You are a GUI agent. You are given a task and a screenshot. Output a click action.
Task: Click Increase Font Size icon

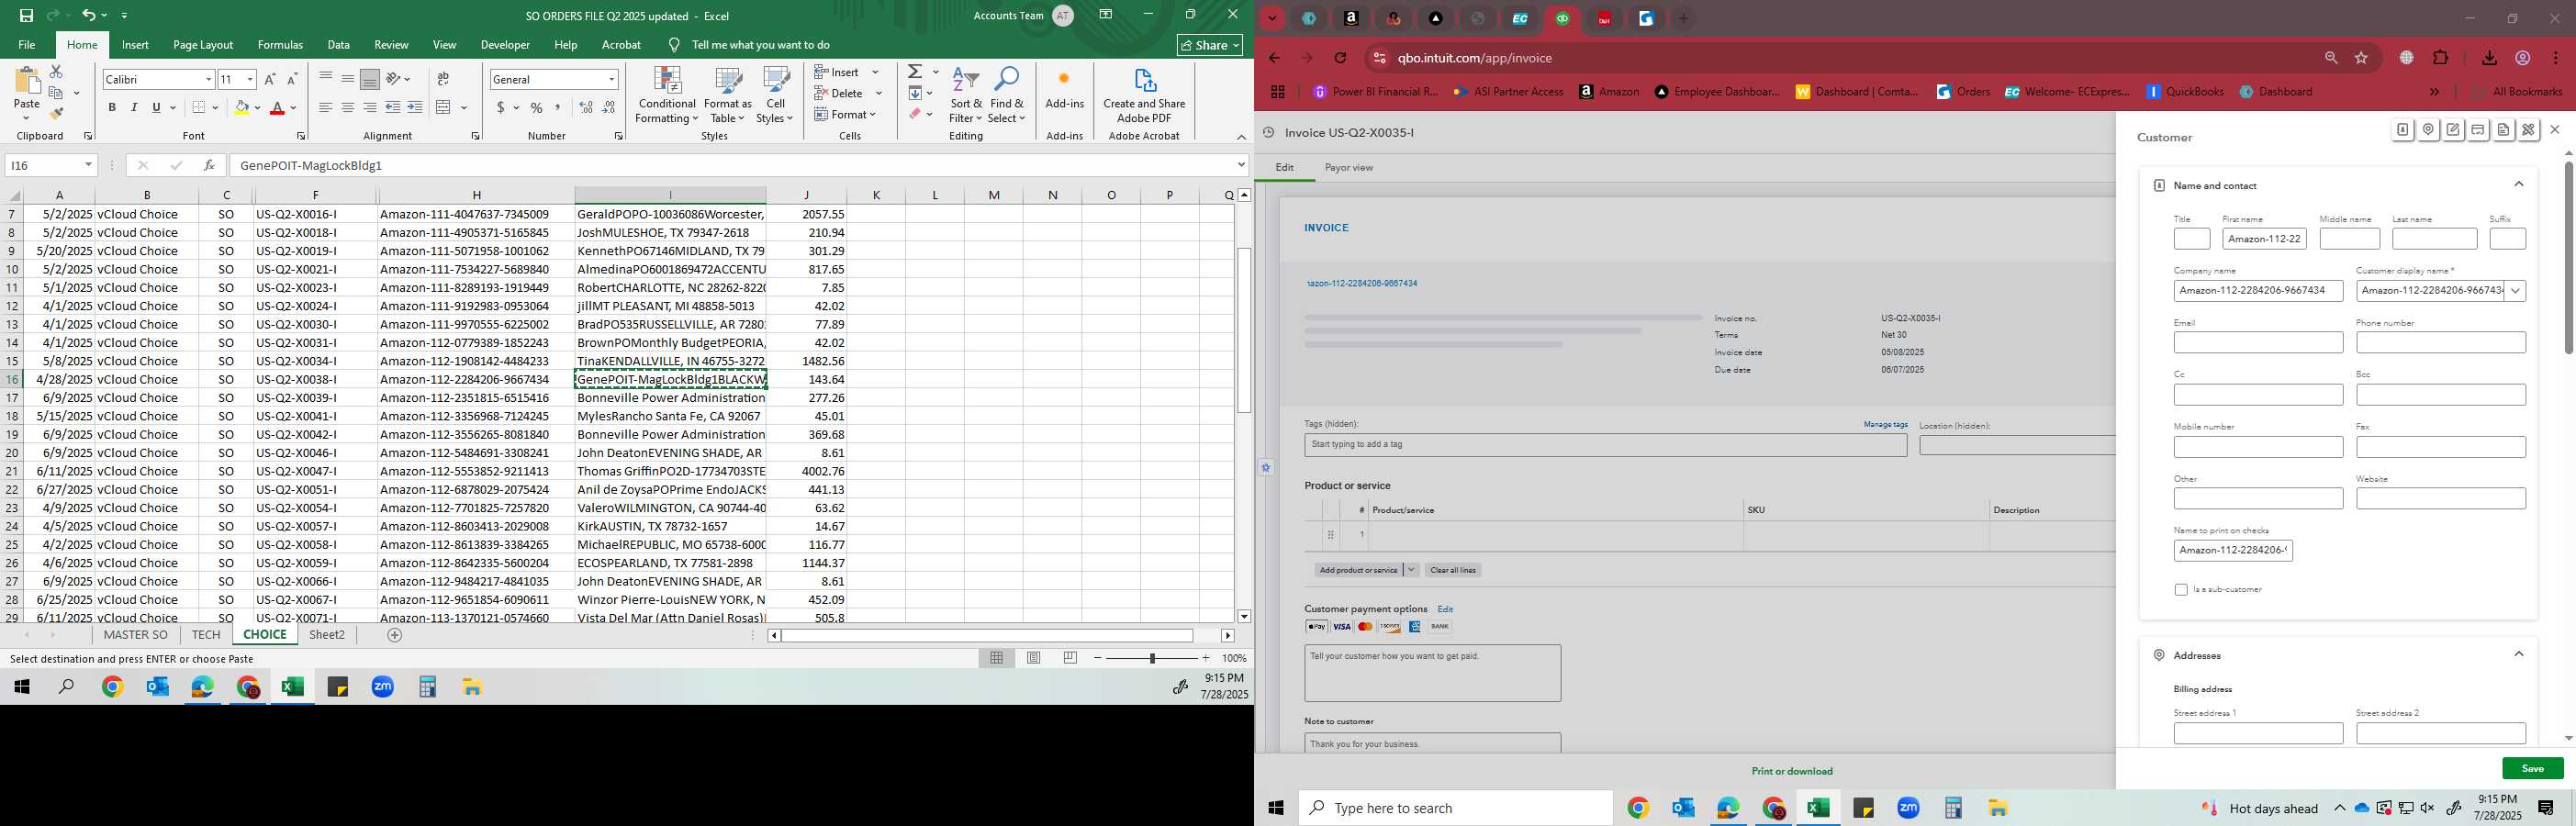[x=270, y=79]
